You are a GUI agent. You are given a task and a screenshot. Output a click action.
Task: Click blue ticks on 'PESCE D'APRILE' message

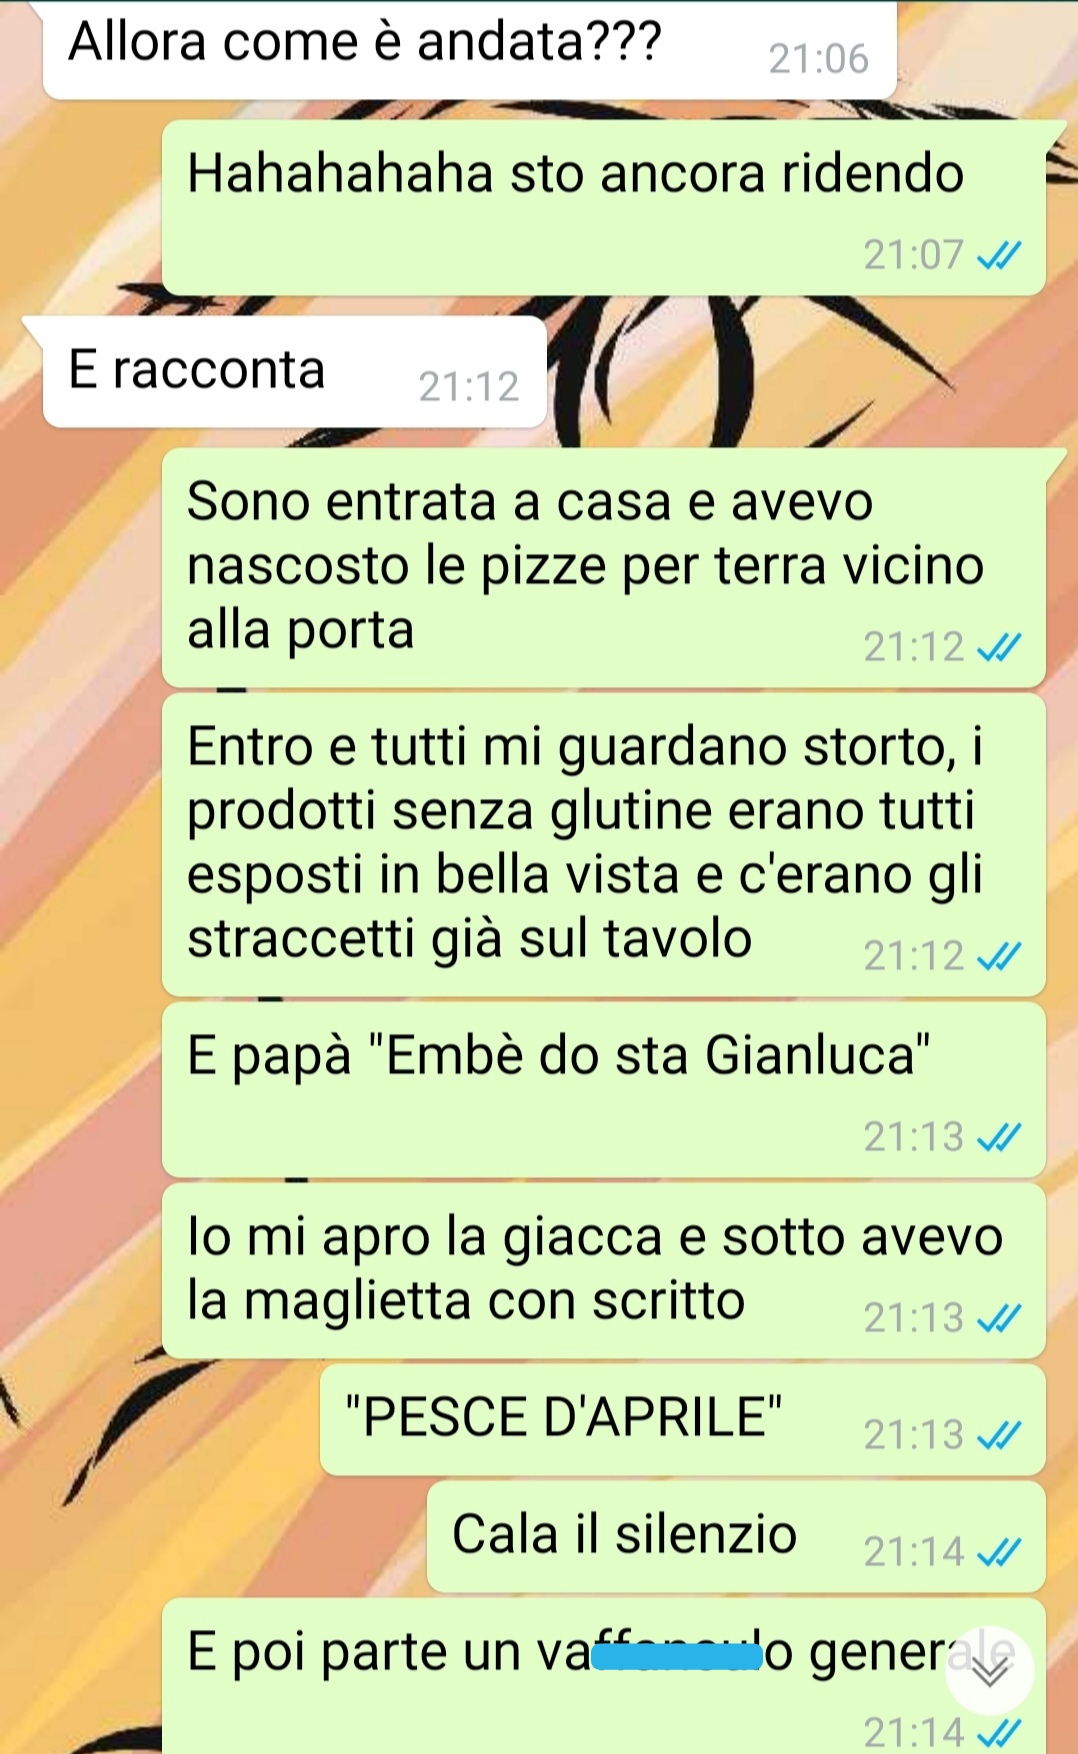coord(998,1436)
